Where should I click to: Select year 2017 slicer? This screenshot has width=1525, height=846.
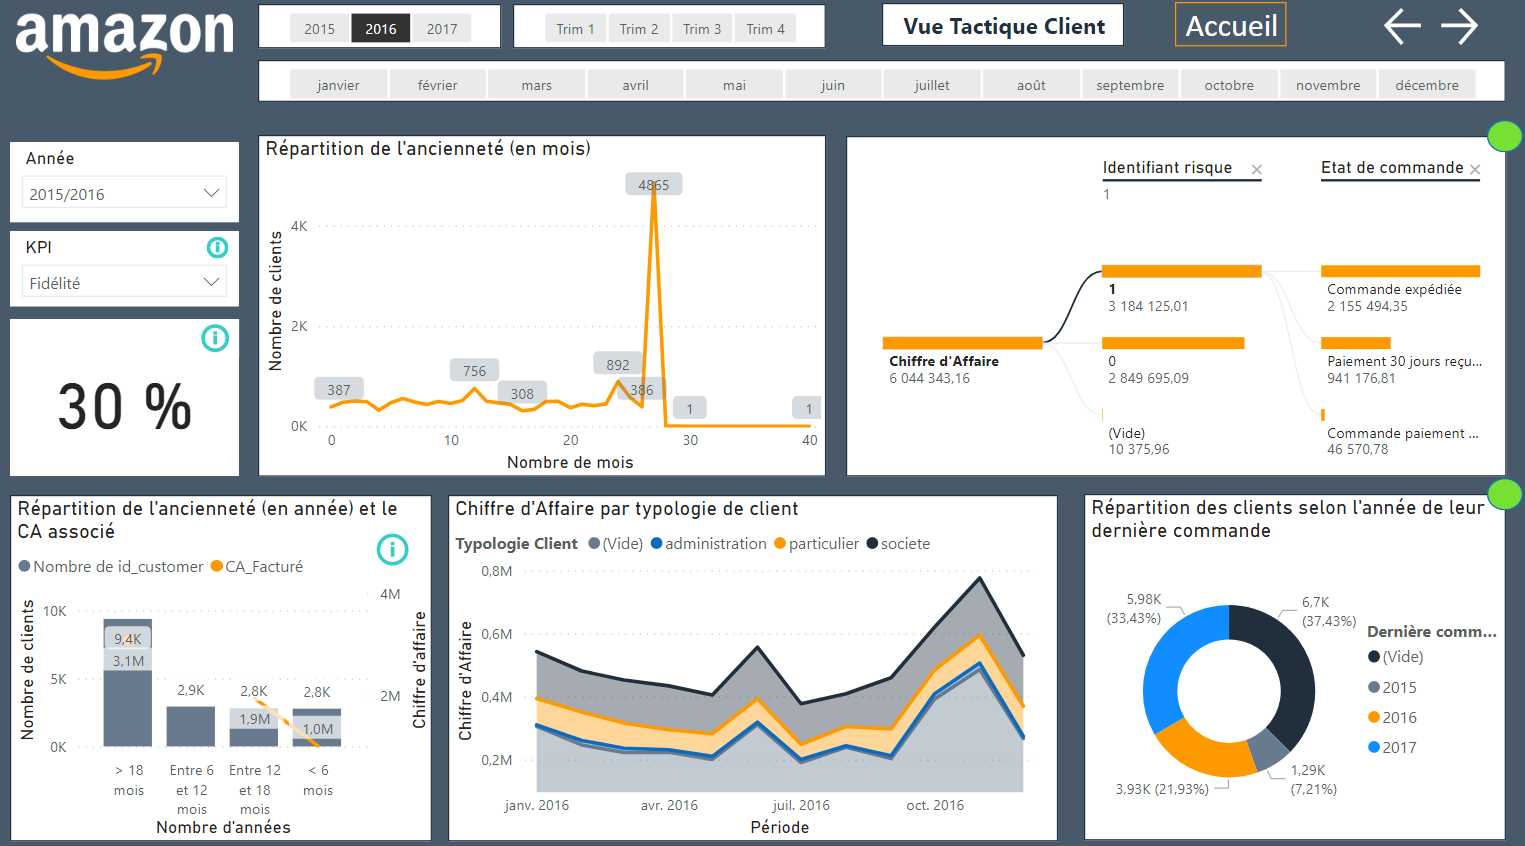pos(442,28)
